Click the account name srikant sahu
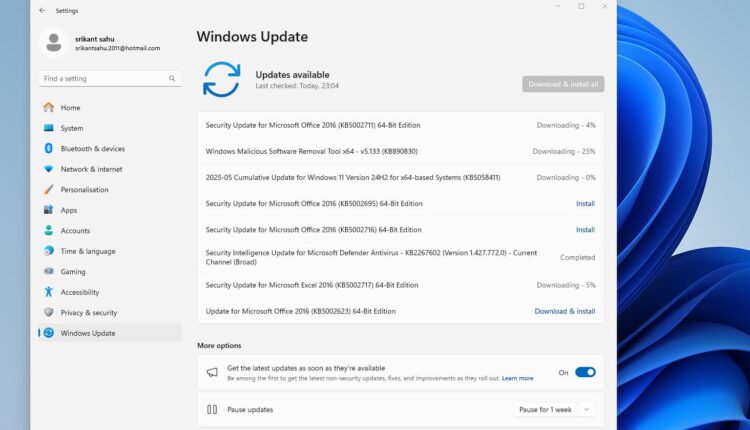Viewport: 750px width, 430px height. coord(95,39)
